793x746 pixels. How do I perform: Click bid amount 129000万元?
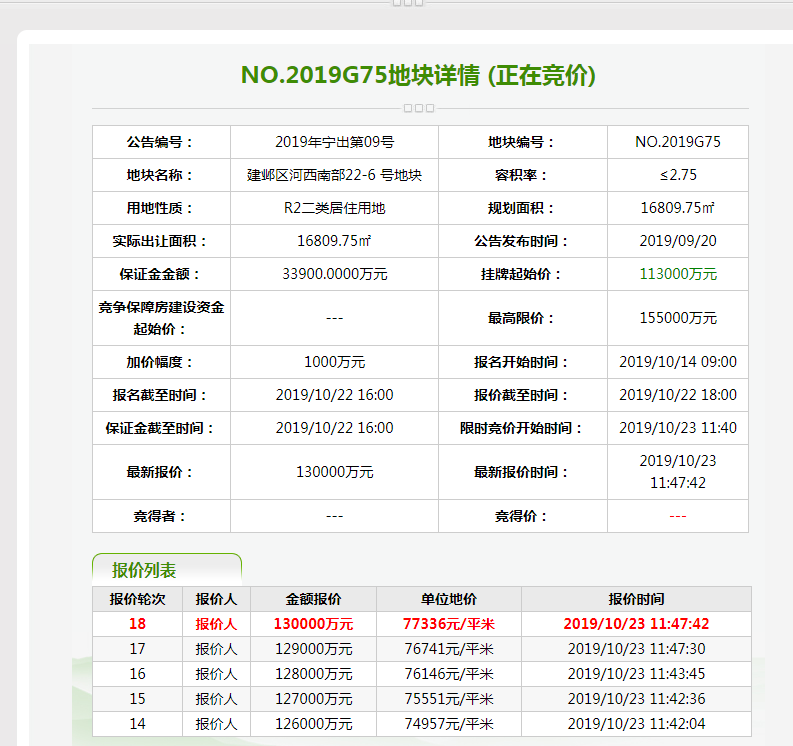coord(314,649)
